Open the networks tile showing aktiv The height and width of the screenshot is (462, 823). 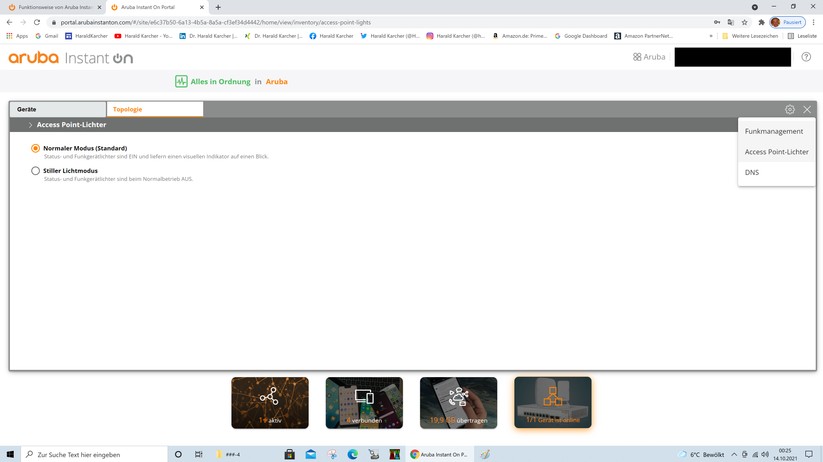(270, 402)
